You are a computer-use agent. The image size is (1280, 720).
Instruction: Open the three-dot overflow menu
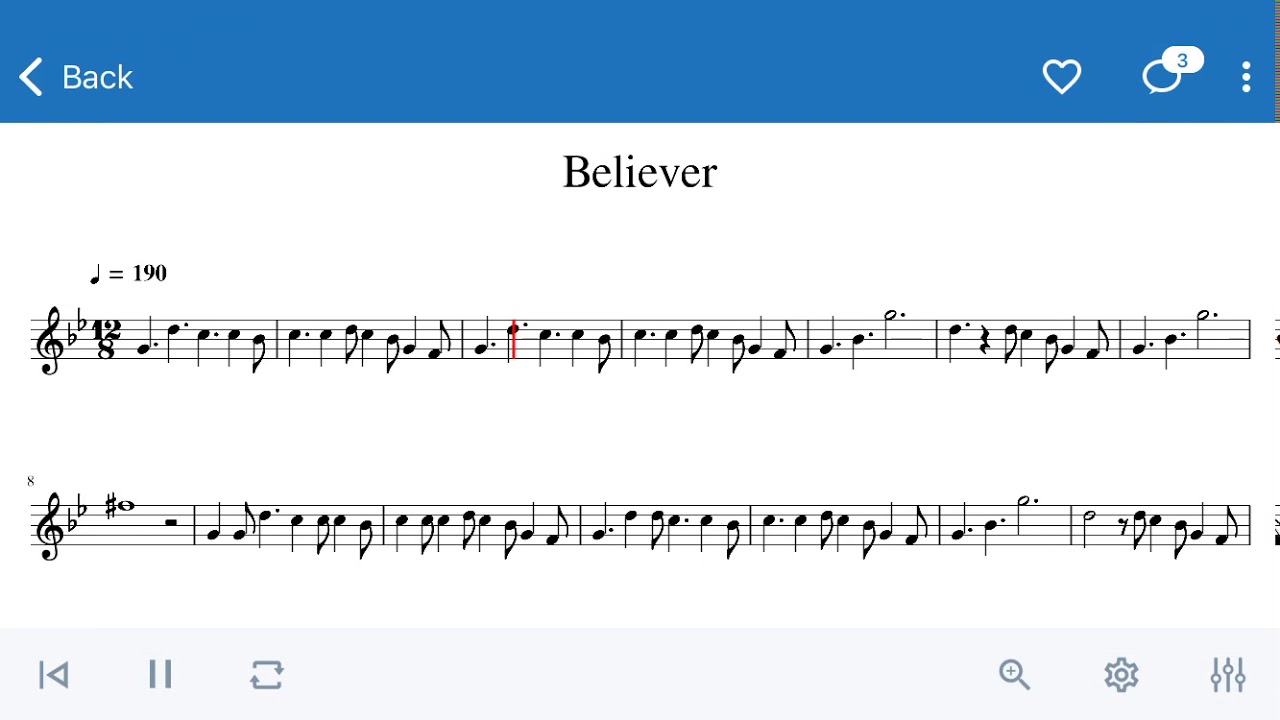click(x=1246, y=77)
